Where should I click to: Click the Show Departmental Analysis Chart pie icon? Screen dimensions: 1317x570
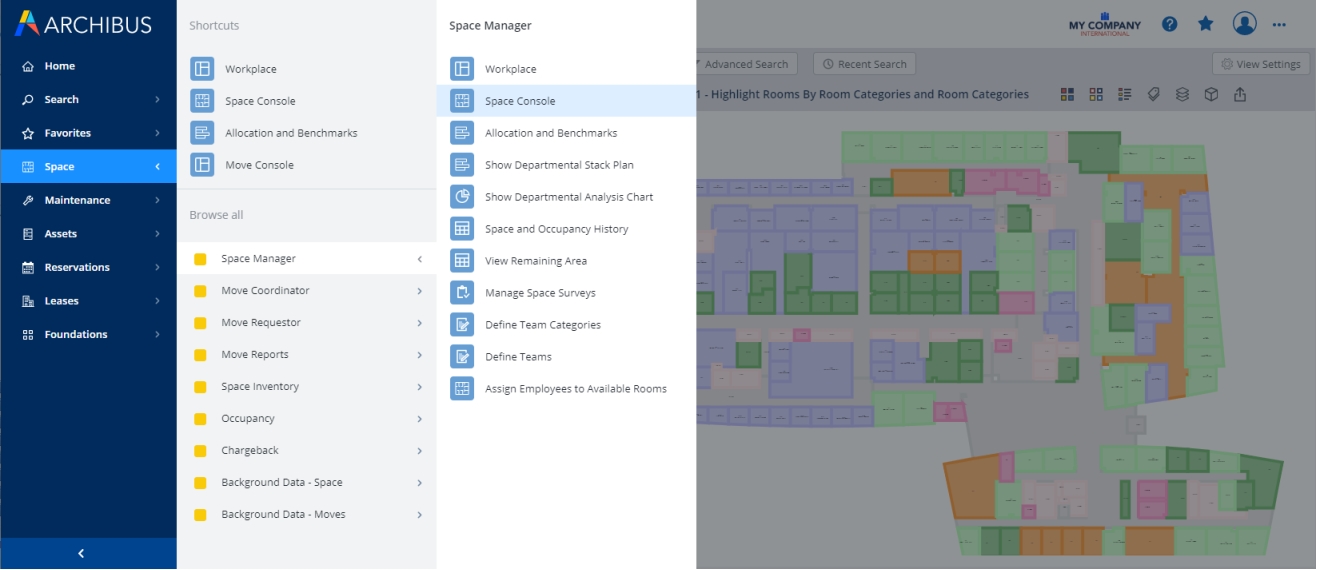462,197
